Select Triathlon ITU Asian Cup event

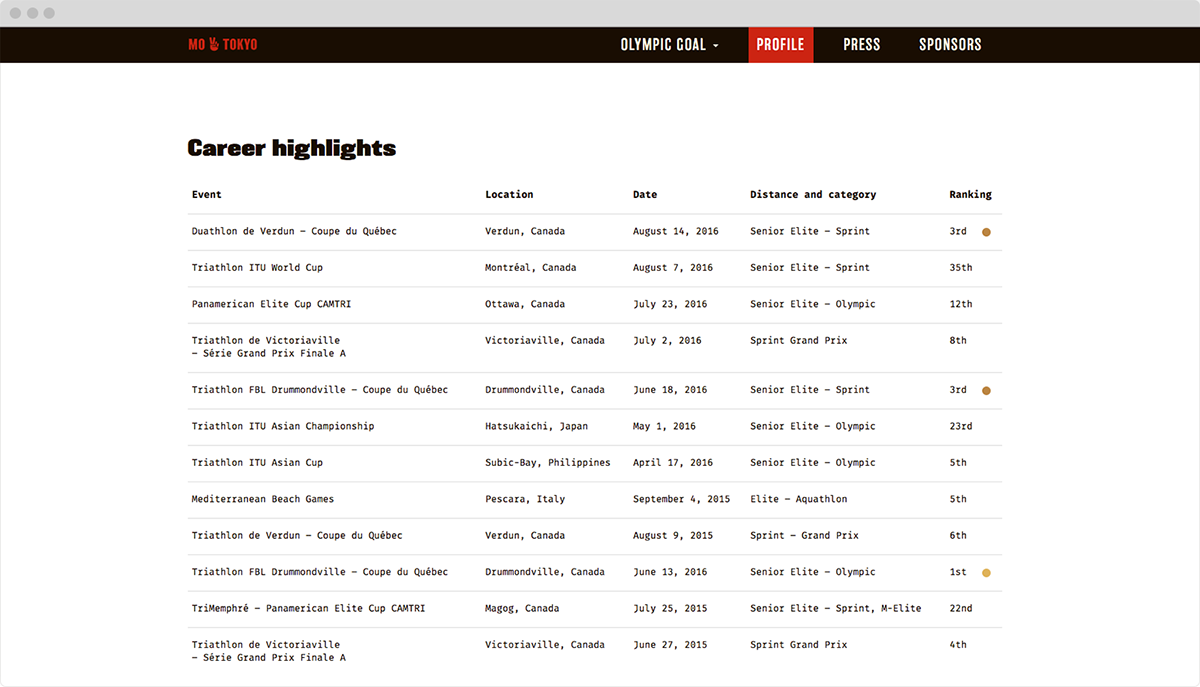pos(257,463)
